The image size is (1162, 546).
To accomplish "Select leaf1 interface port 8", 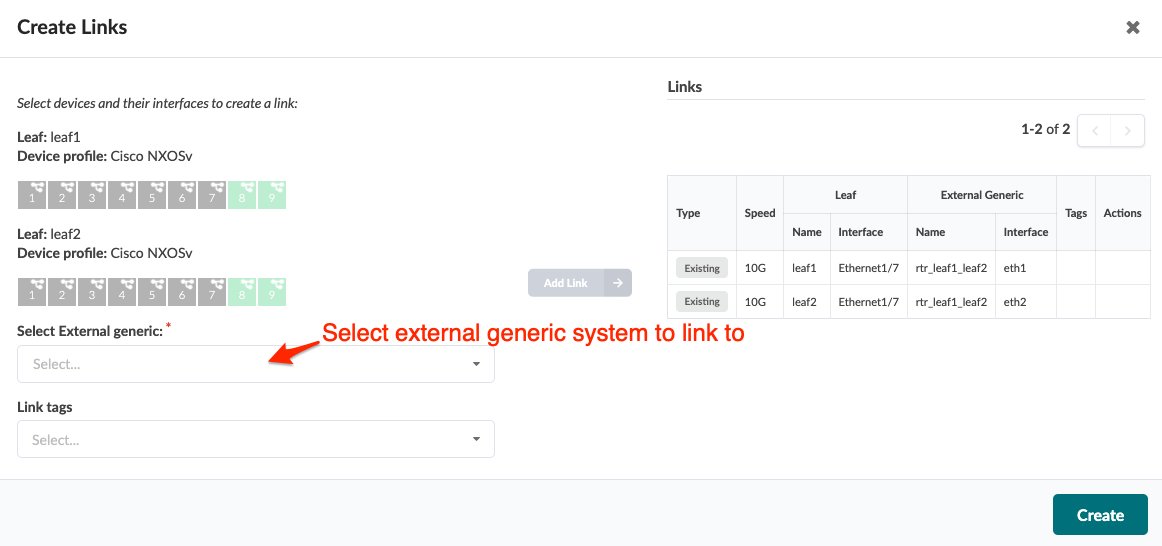I will click(242, 194).
